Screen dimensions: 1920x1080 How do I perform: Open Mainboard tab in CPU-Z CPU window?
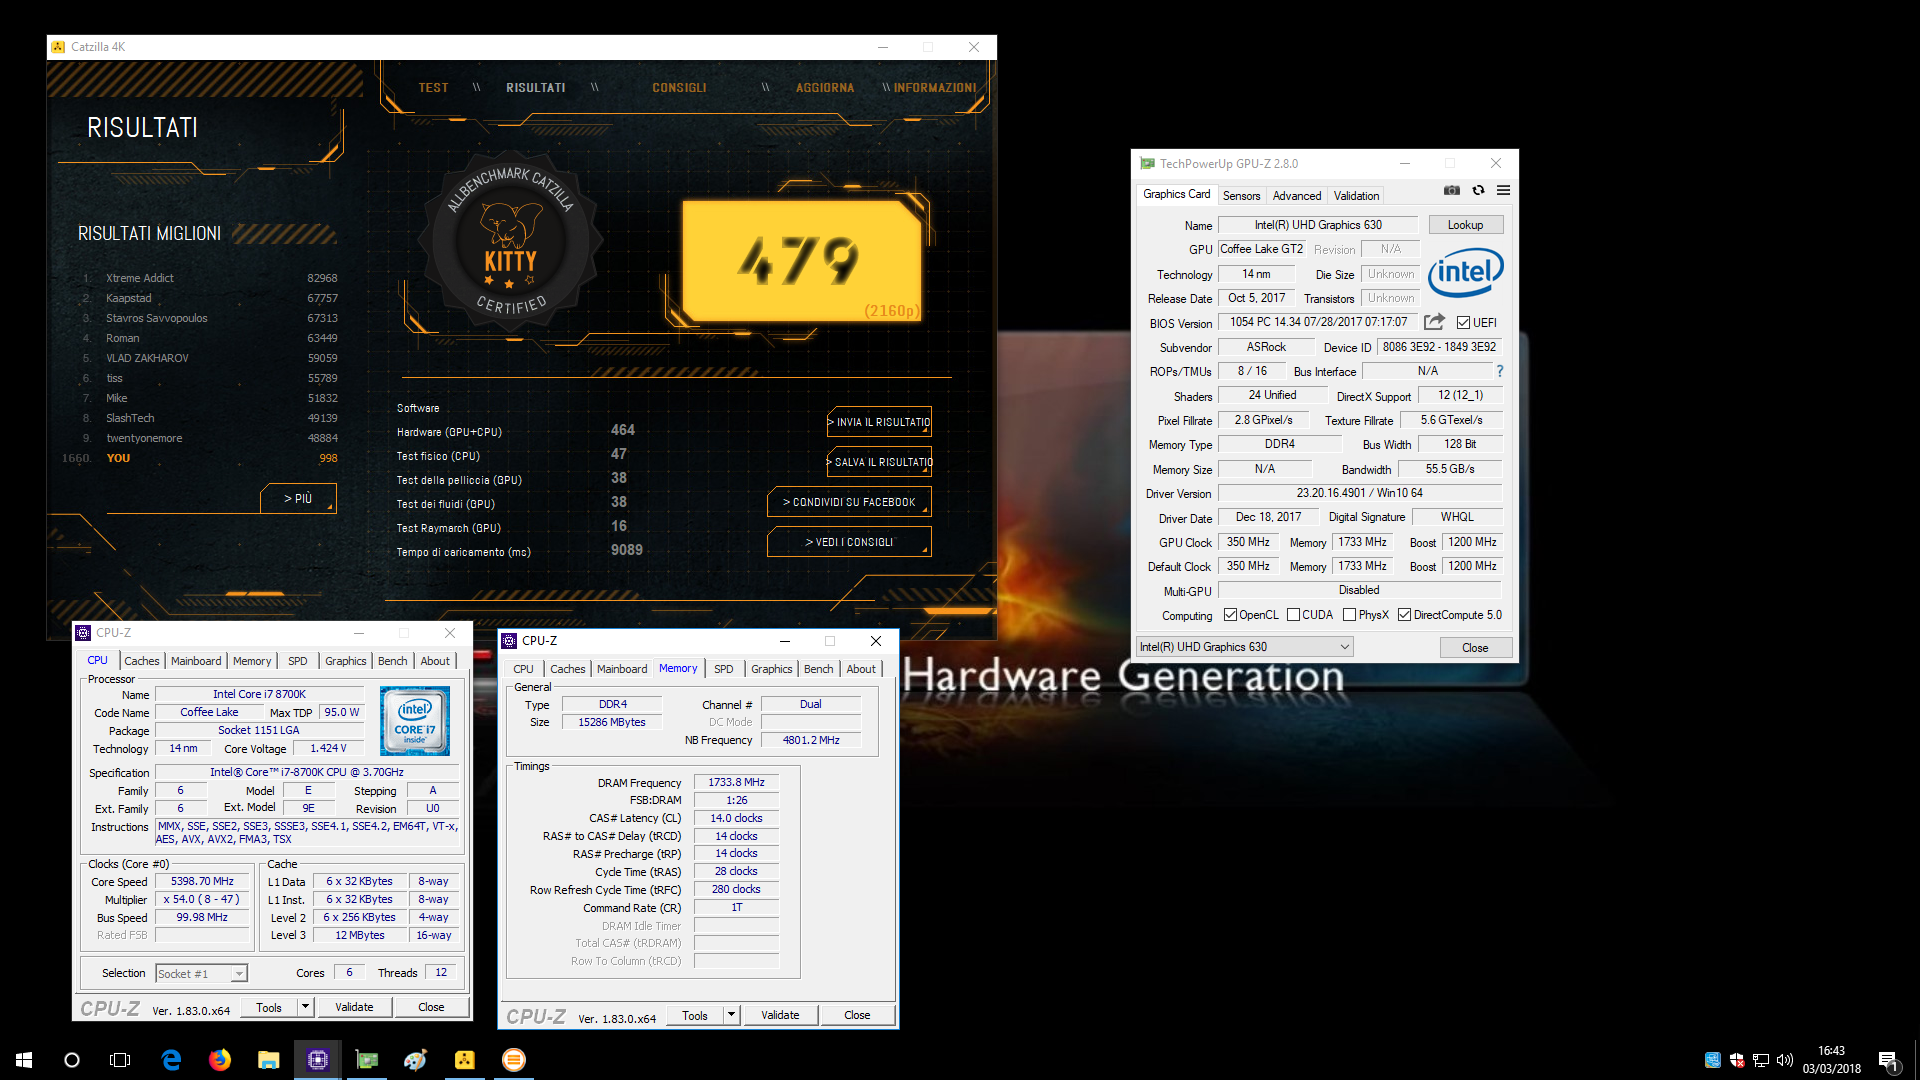tap(196, 661)
